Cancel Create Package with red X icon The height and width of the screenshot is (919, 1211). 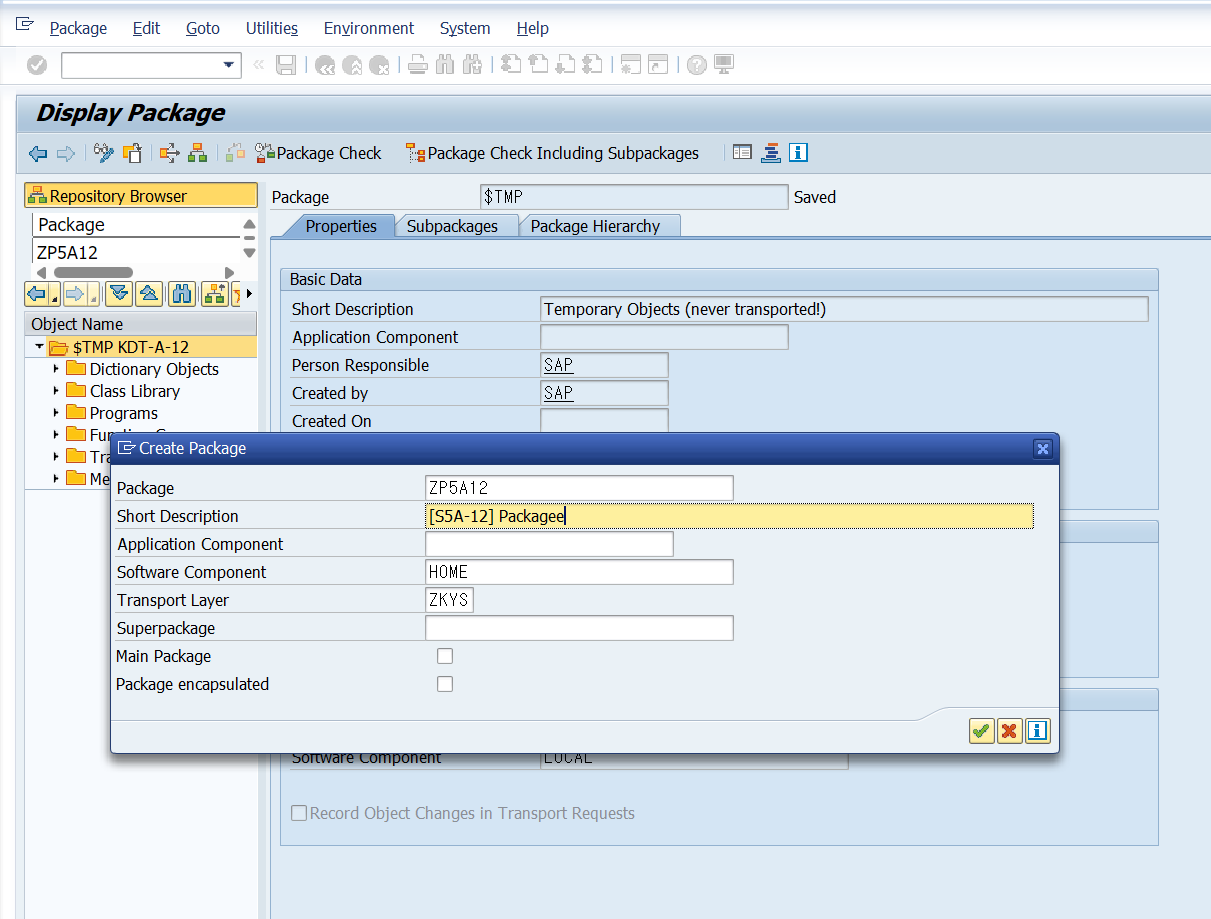[x=1009, y=731]
